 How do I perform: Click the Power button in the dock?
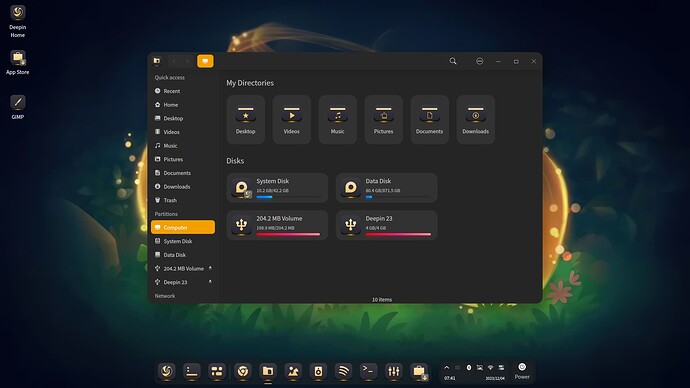coord(522,371)
